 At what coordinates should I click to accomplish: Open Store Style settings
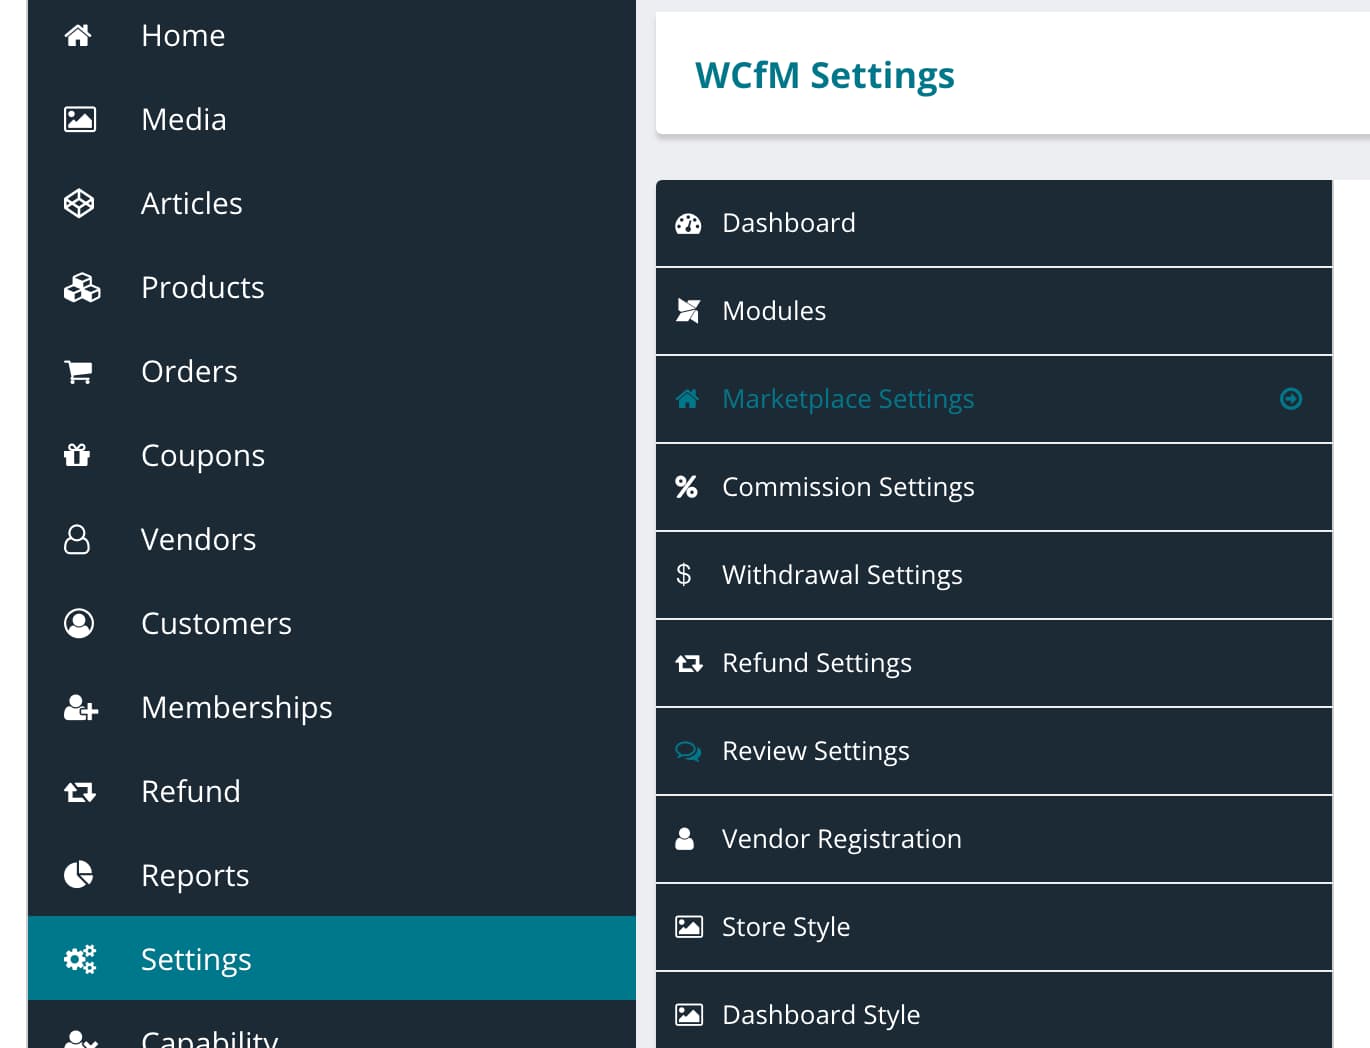point(785,927)
